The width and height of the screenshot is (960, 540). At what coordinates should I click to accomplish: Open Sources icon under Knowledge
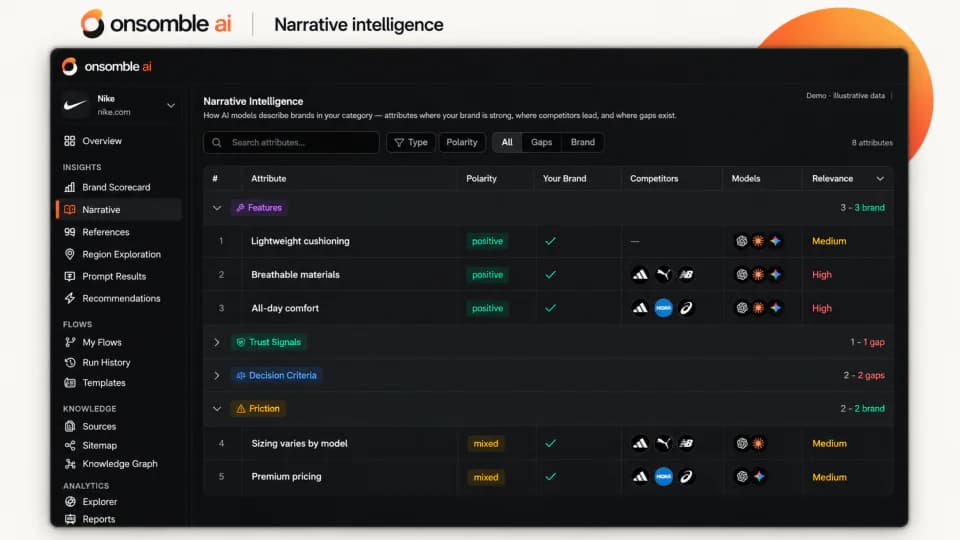(70, 426)
